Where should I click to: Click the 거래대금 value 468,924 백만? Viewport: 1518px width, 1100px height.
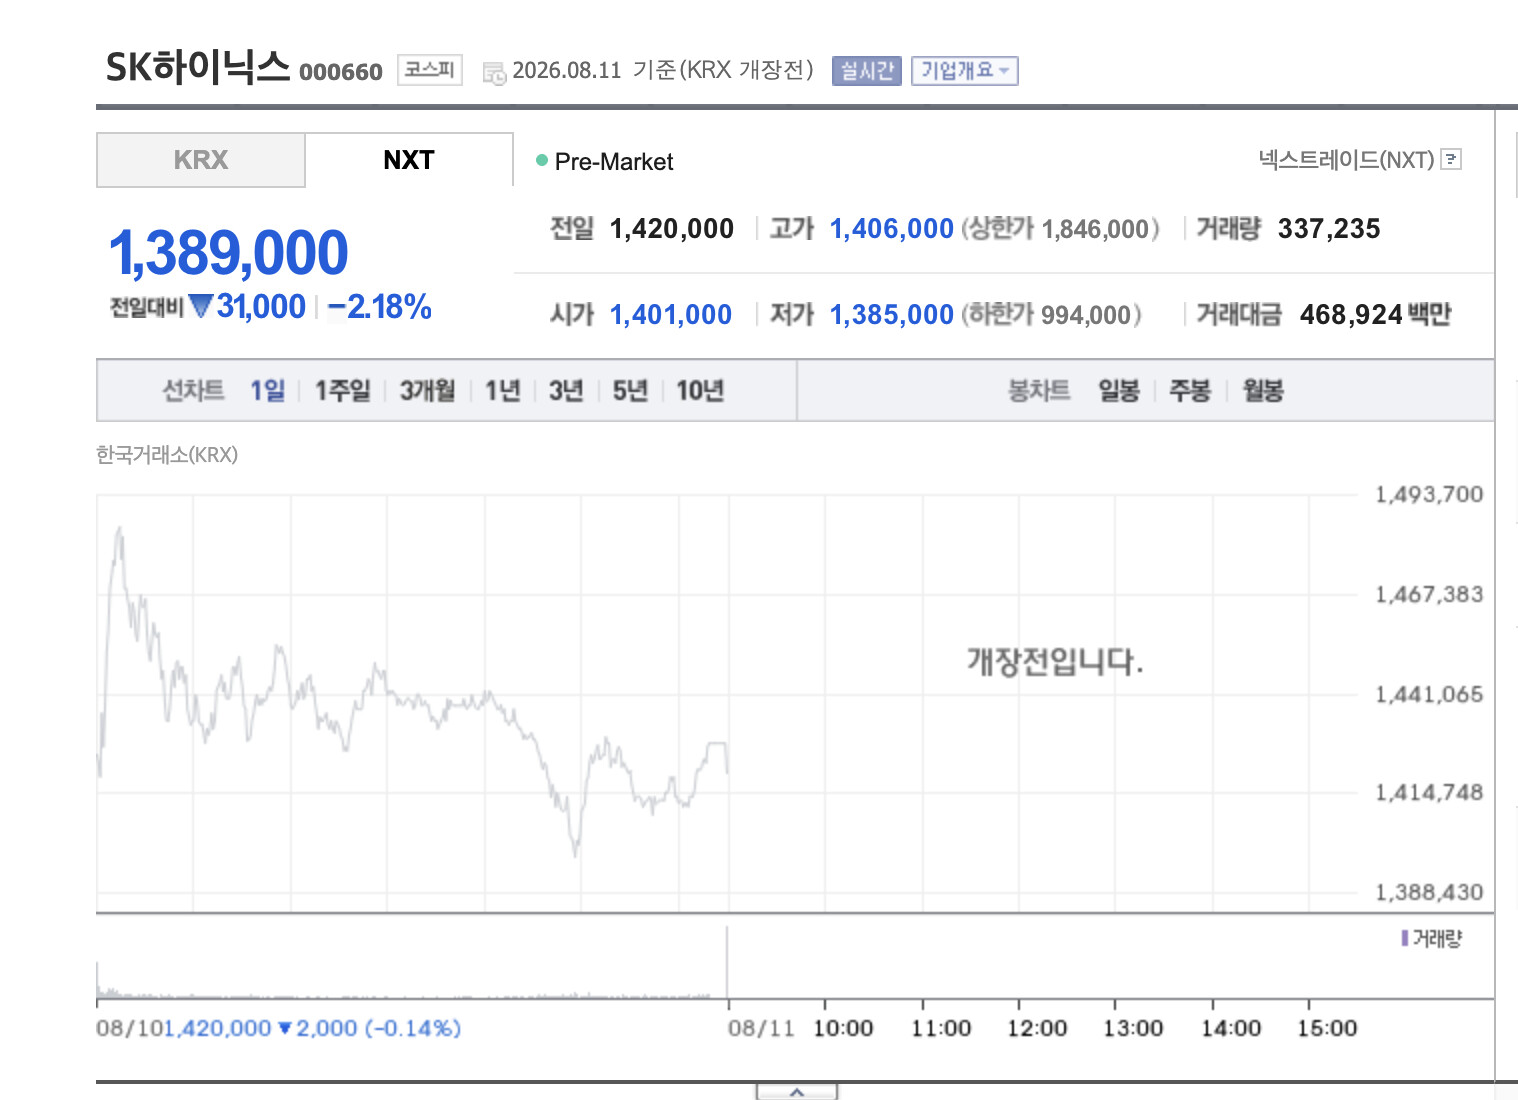click(1376, 315)
